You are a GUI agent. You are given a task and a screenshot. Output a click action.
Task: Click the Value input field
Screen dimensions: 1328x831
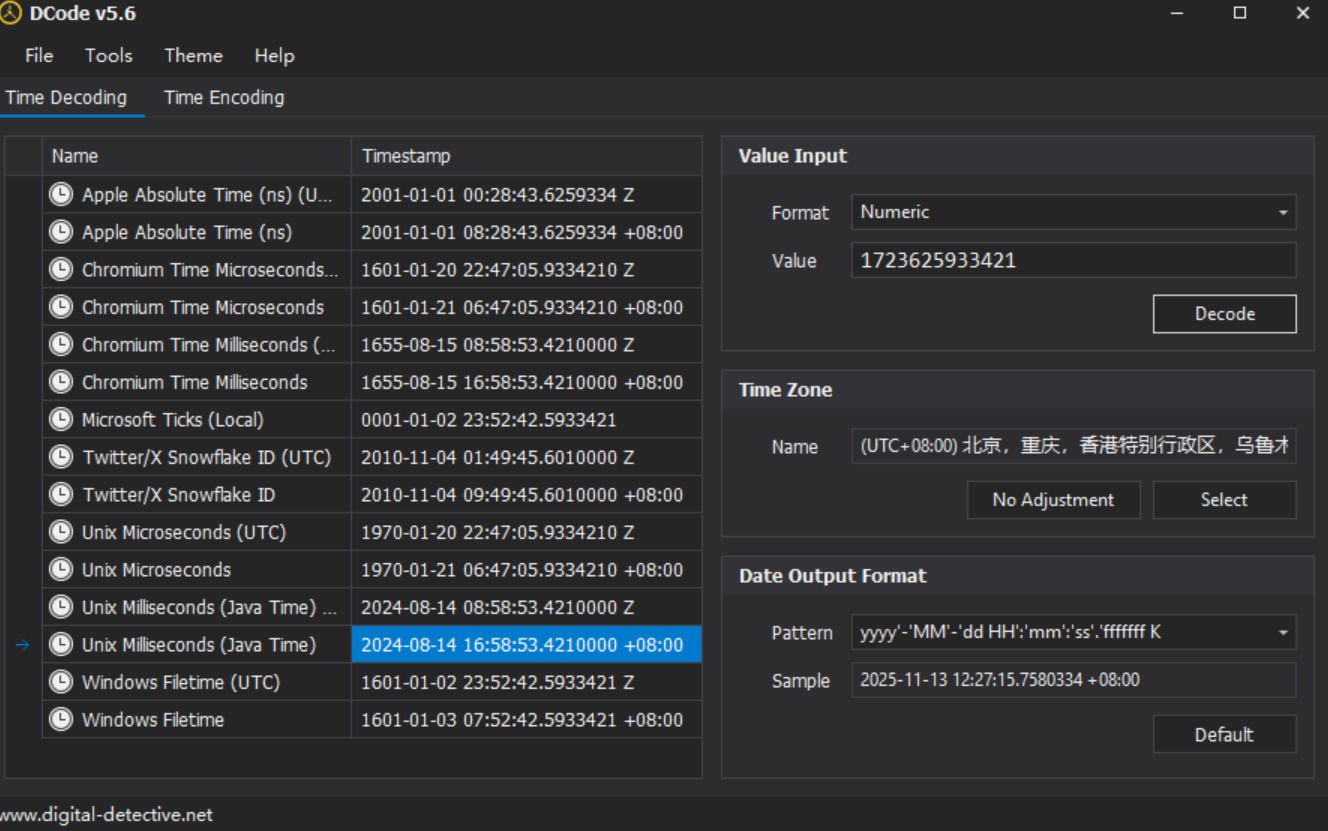(x=1073, y=261)
